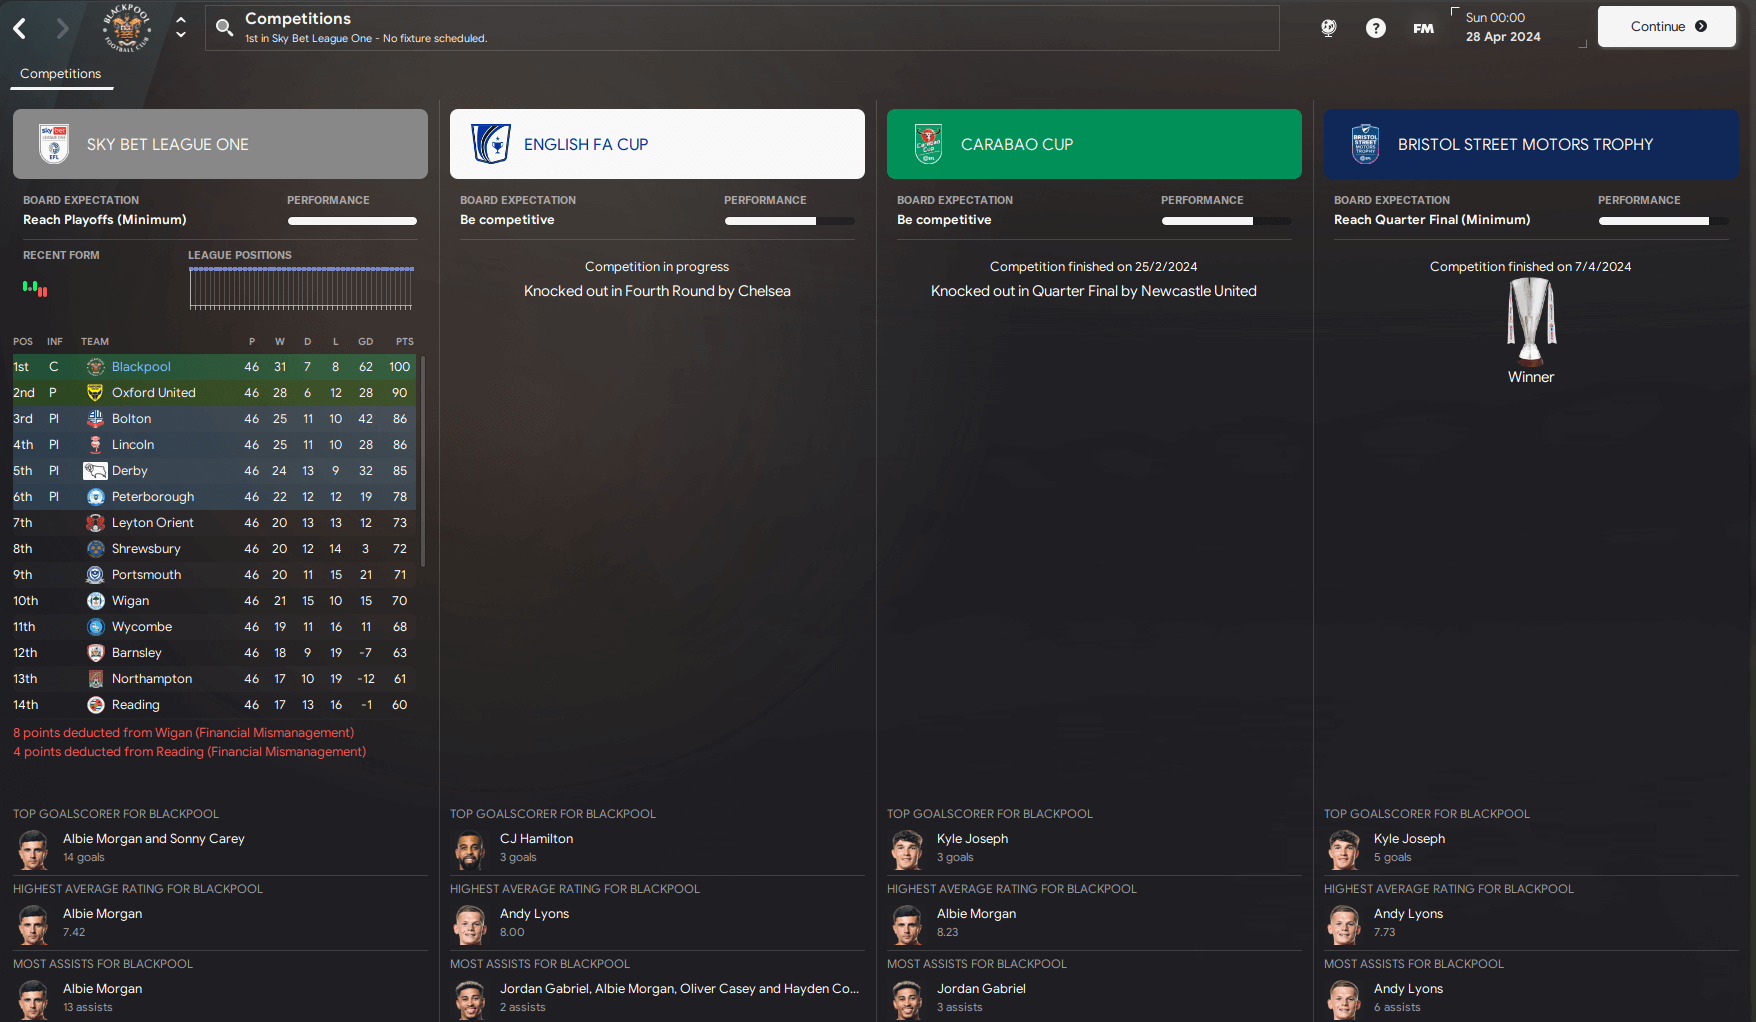This screenshot has height=1022, width=1756.
Task: Click the football world icon
Action: (x=1328, y=28)
